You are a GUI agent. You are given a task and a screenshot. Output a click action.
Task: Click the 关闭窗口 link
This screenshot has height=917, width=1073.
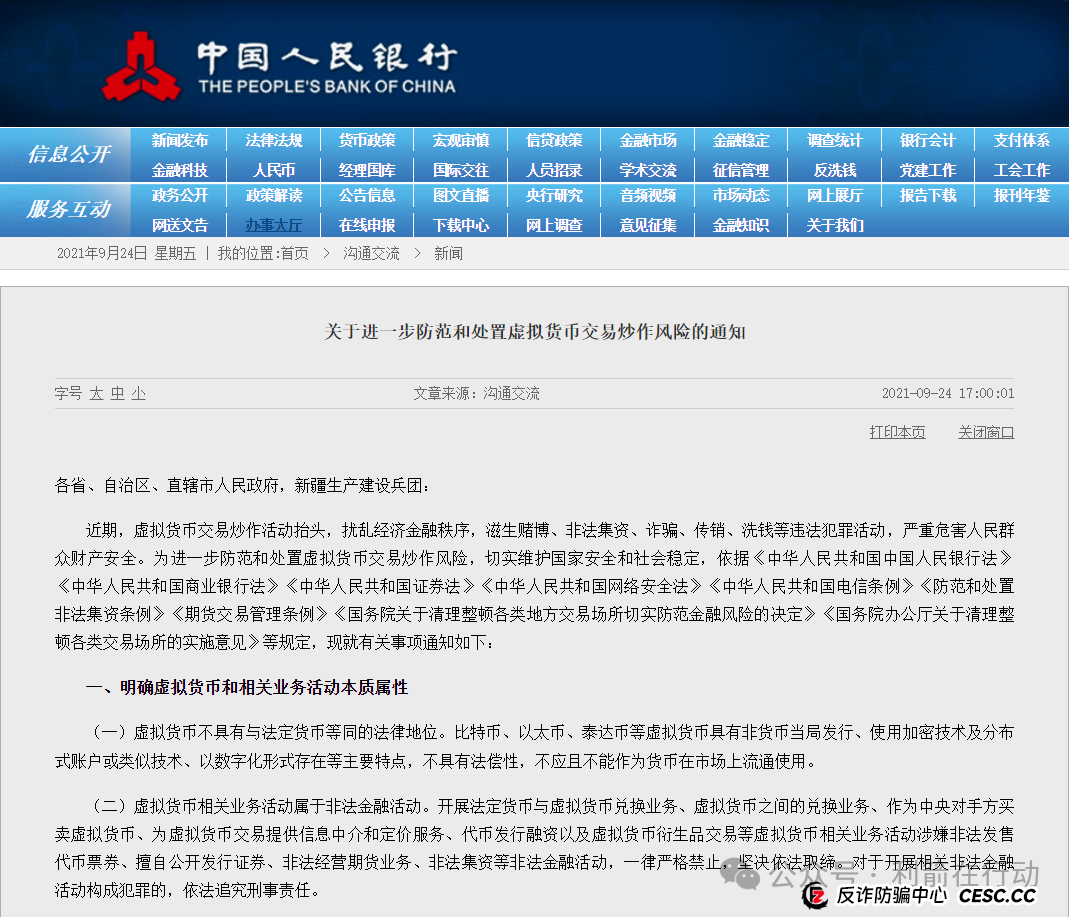pos(985,432)
